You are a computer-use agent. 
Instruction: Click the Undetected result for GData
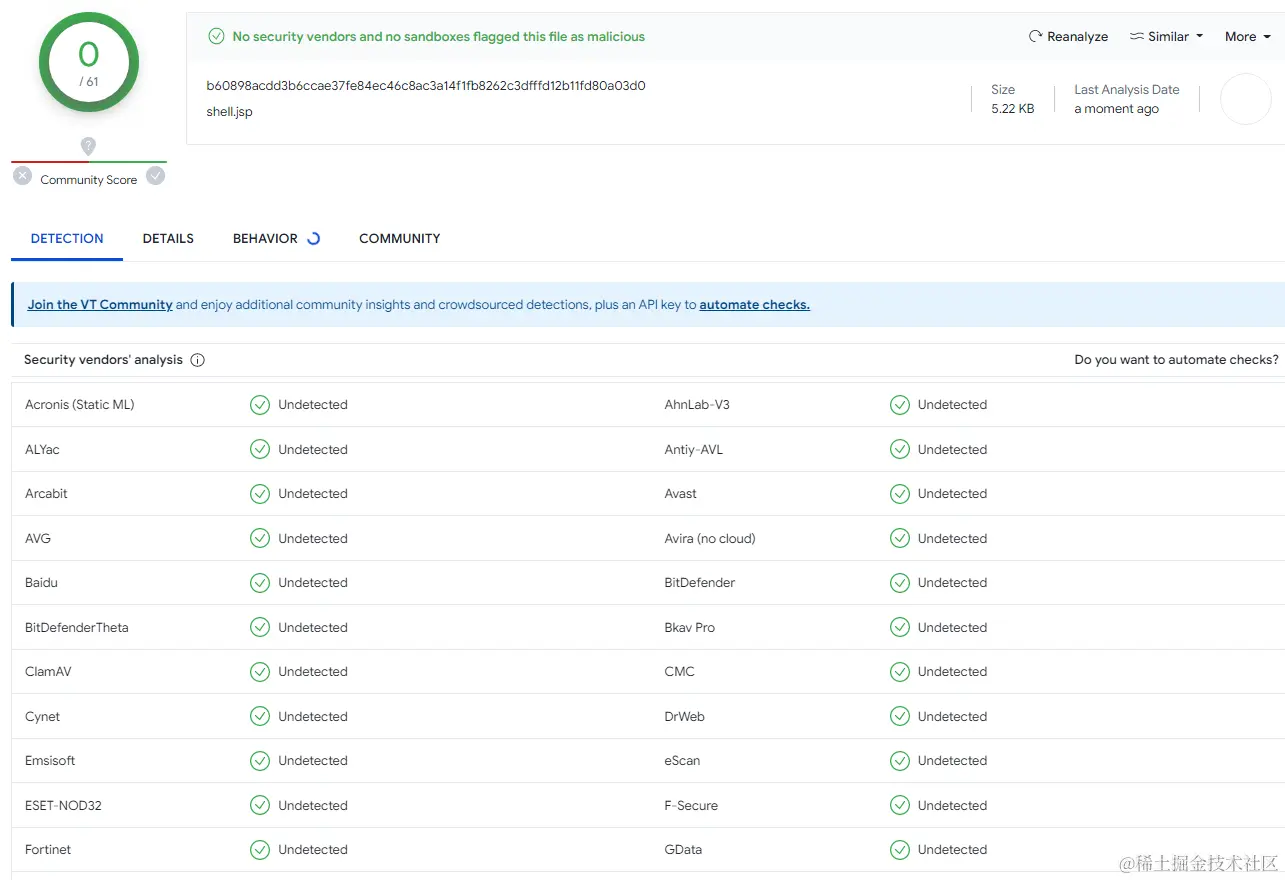click(952, 850)
